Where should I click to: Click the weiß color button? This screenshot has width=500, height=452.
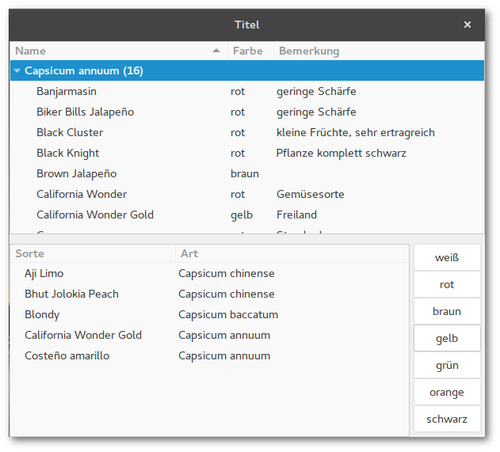point(447,257)
